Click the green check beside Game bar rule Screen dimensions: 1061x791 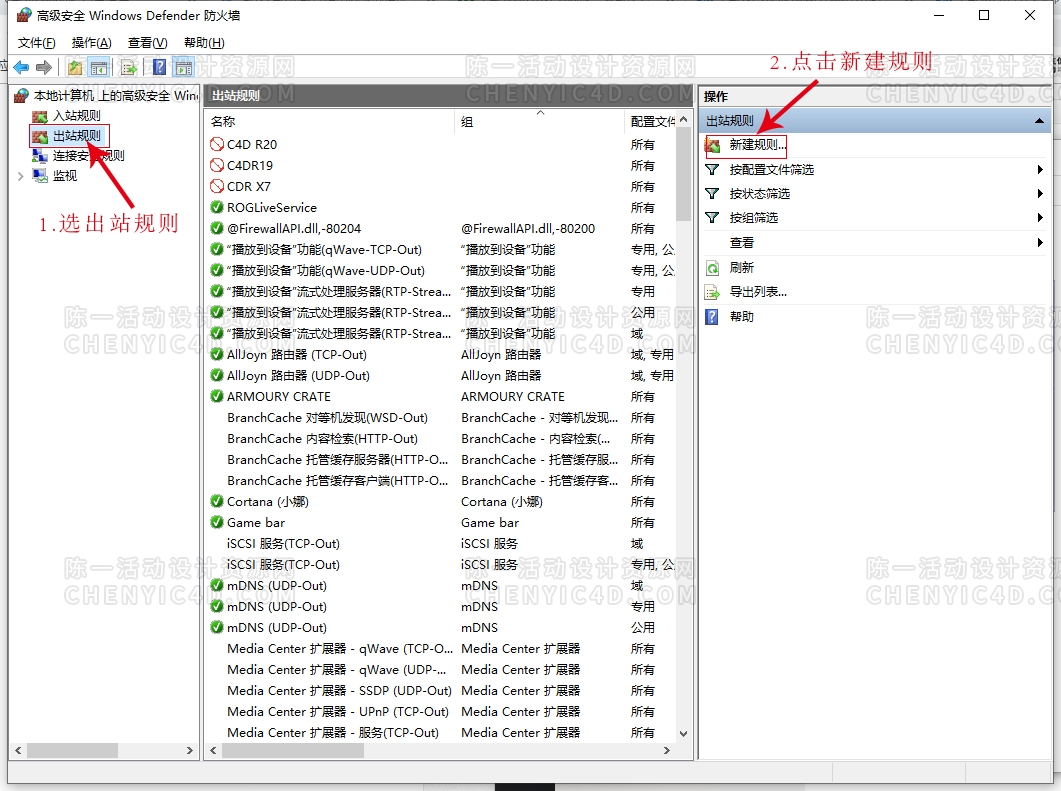click(x=217, y=522)
